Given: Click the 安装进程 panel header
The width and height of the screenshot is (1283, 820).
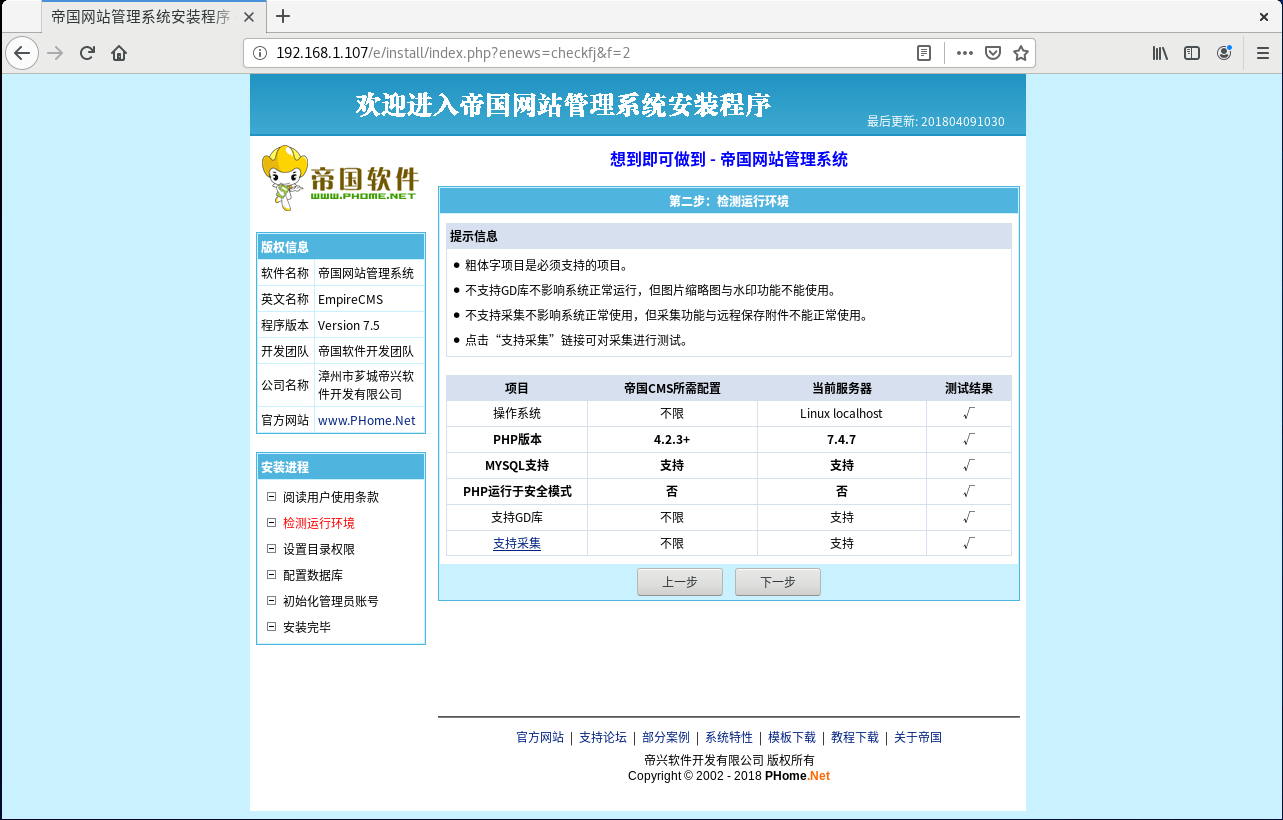Looking at the screenshot, I should (x=341, y=467).
